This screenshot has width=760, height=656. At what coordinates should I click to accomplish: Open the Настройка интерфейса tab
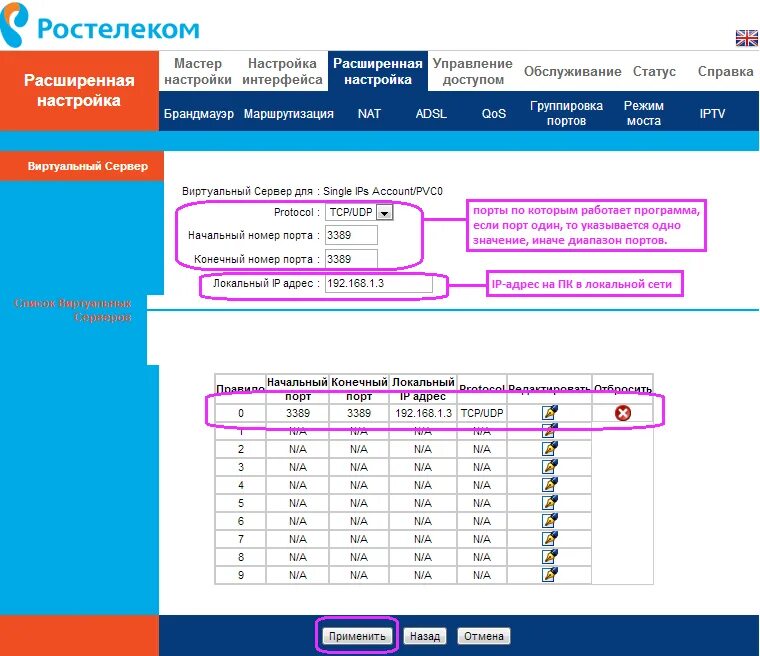(282, 71)
